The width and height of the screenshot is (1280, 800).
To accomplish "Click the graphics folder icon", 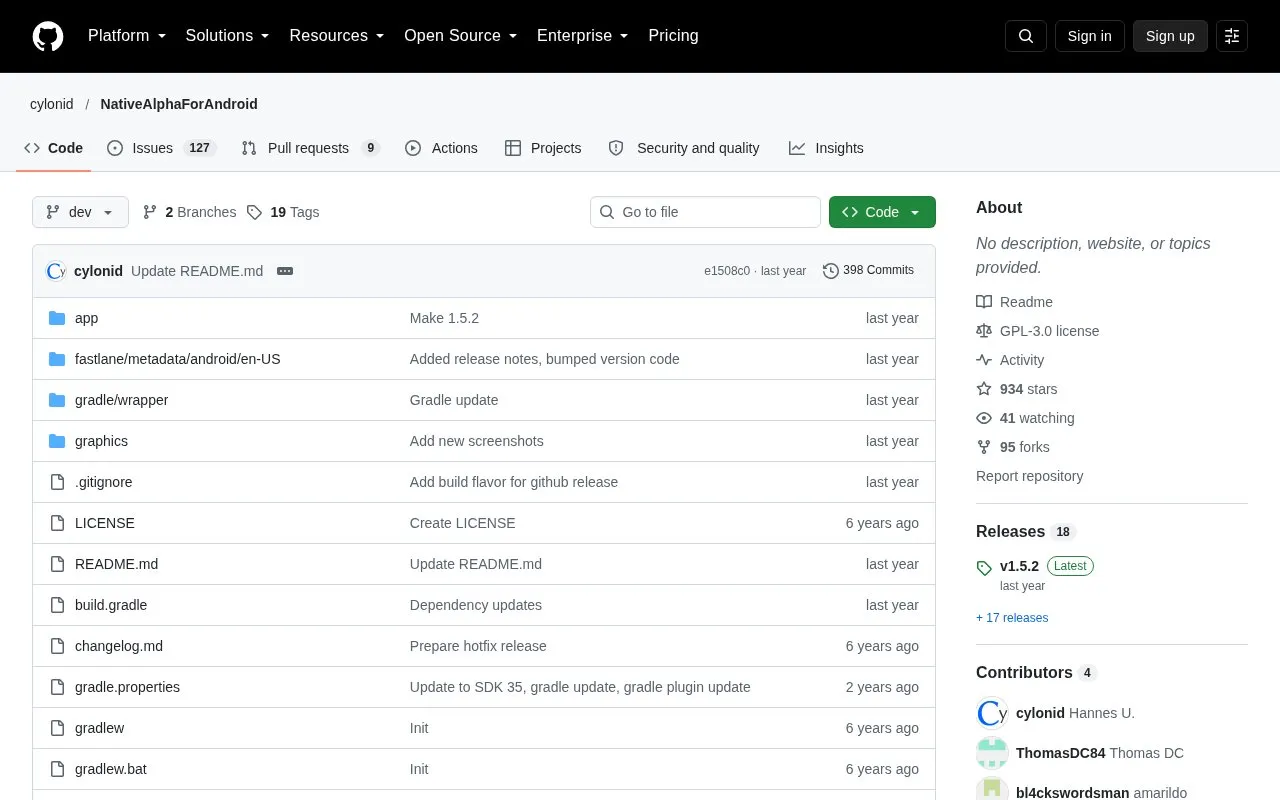I will (x=57, y=441).
